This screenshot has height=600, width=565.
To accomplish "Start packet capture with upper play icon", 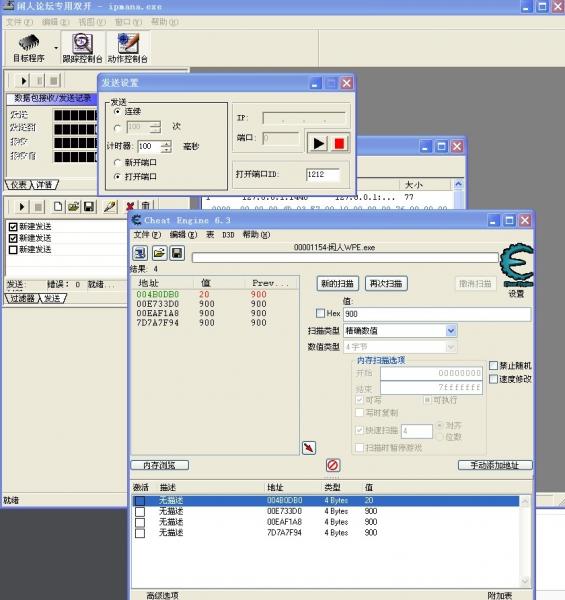I will [23, 81].
